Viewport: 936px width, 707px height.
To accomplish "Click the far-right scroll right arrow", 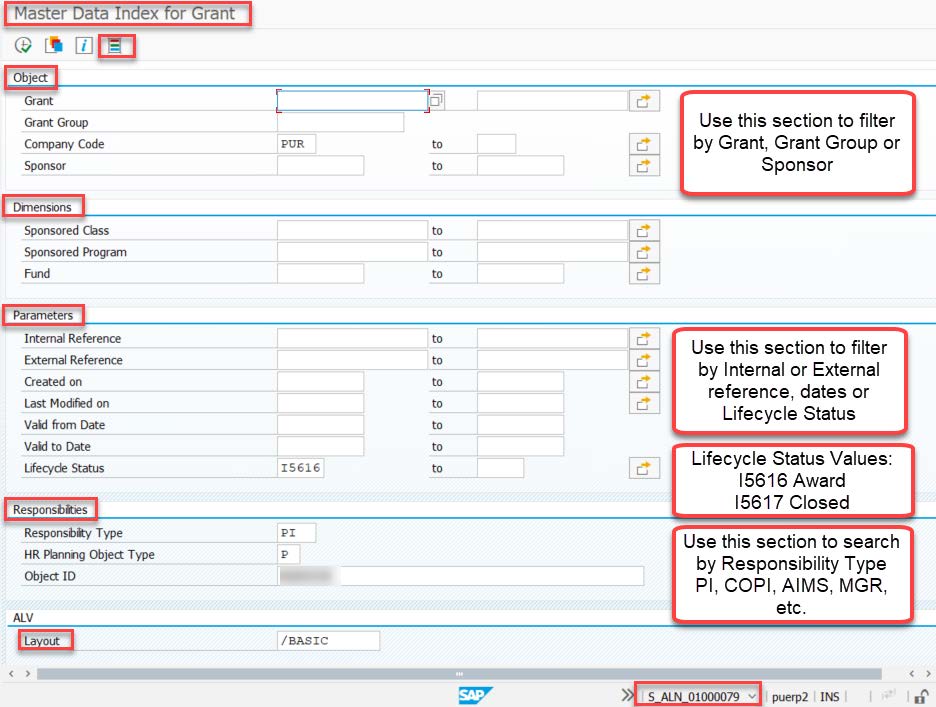I will [928, 674].
